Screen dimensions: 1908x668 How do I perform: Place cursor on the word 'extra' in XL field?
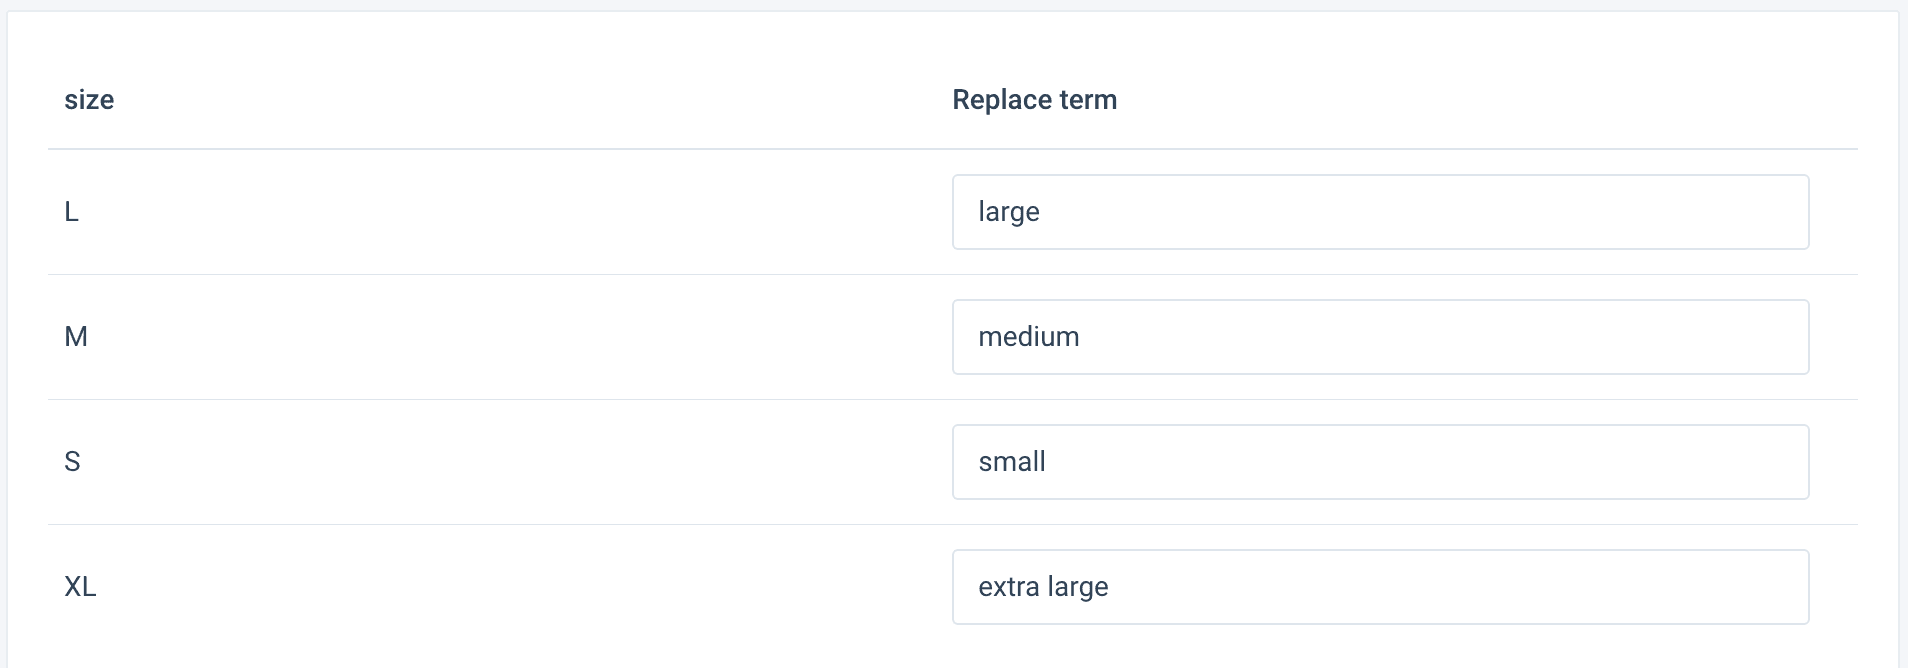pos(1008,587)
